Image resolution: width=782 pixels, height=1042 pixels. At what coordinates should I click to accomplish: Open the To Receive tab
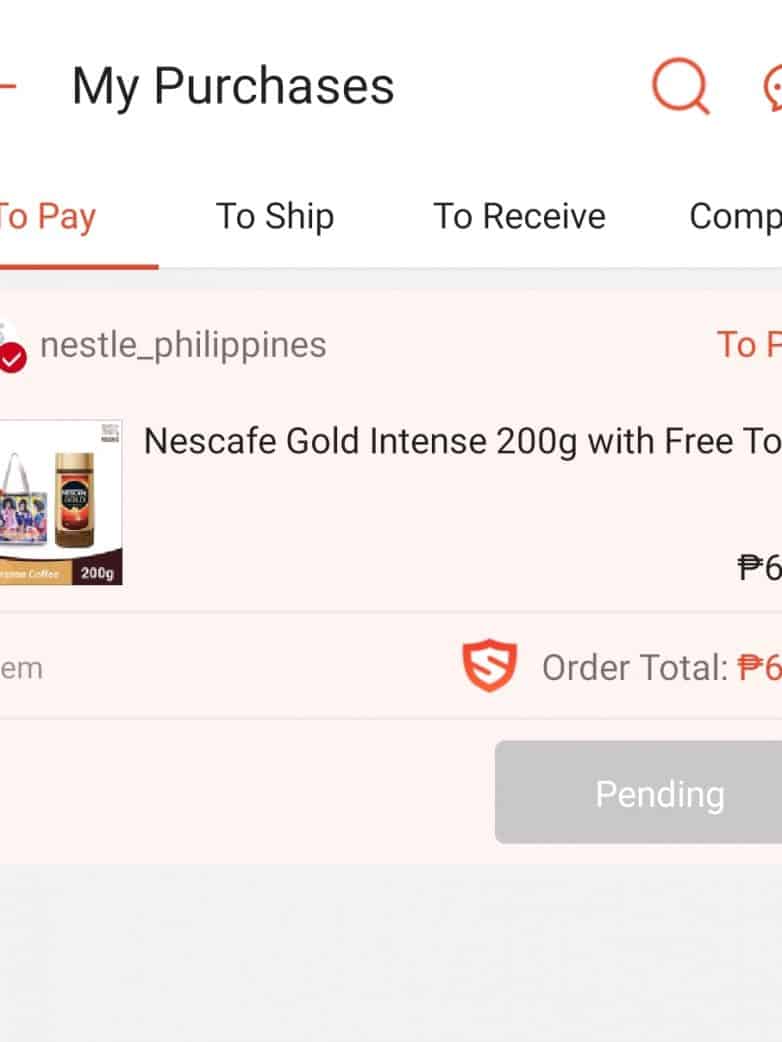[519, 216]
